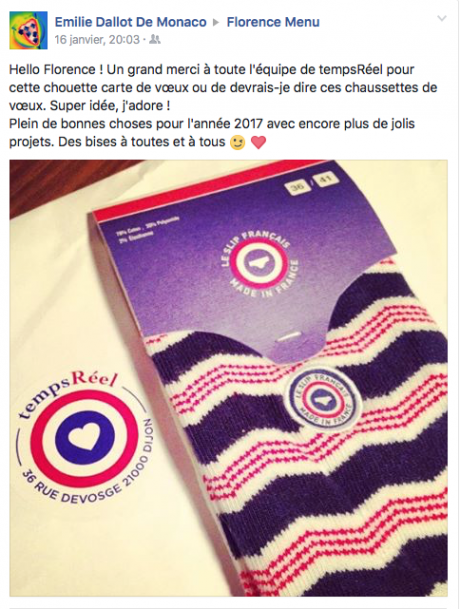Screen dimensions: 460x609
Task: Click the Le Slip Français badge on the purple packaging
Action: (260, 265)
